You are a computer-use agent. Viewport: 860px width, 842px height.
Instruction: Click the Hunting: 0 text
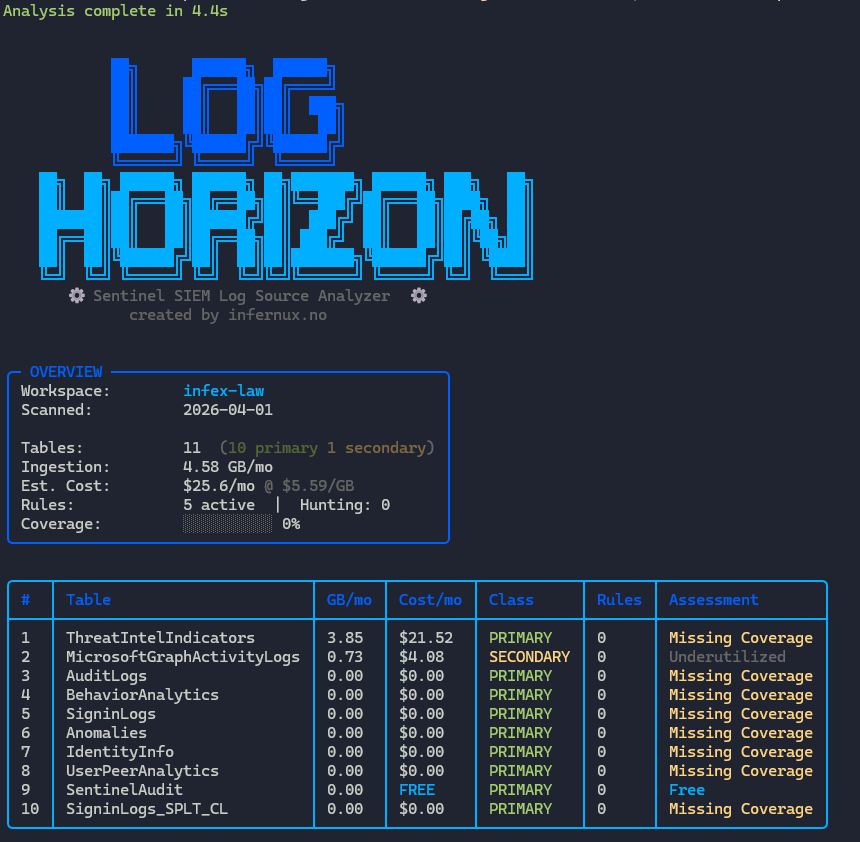pyautogui.click(x=345, y=505)
